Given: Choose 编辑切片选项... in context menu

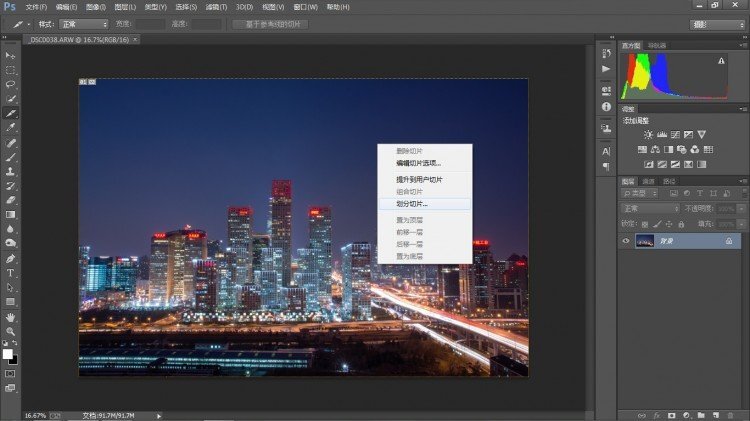Looking at the screenshot, I should [x=418, y=162].
